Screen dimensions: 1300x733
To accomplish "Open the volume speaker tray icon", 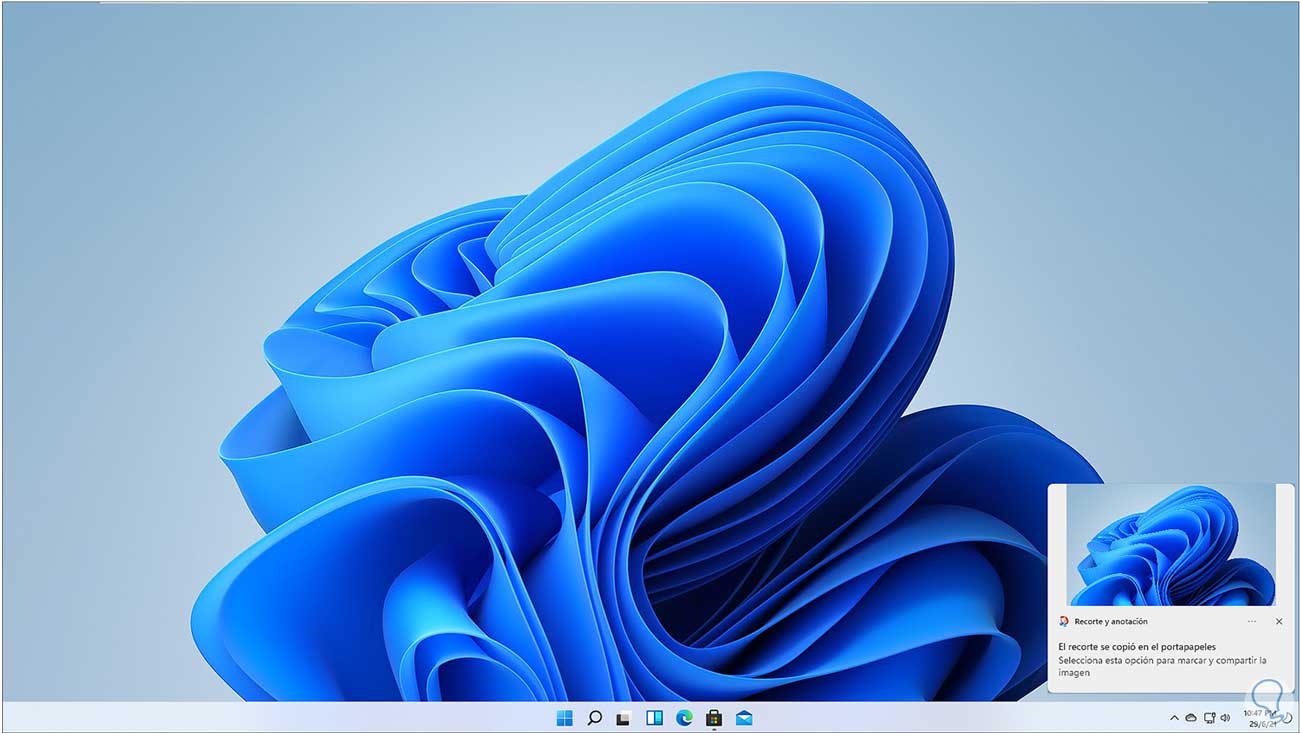I will point(1226,718).
